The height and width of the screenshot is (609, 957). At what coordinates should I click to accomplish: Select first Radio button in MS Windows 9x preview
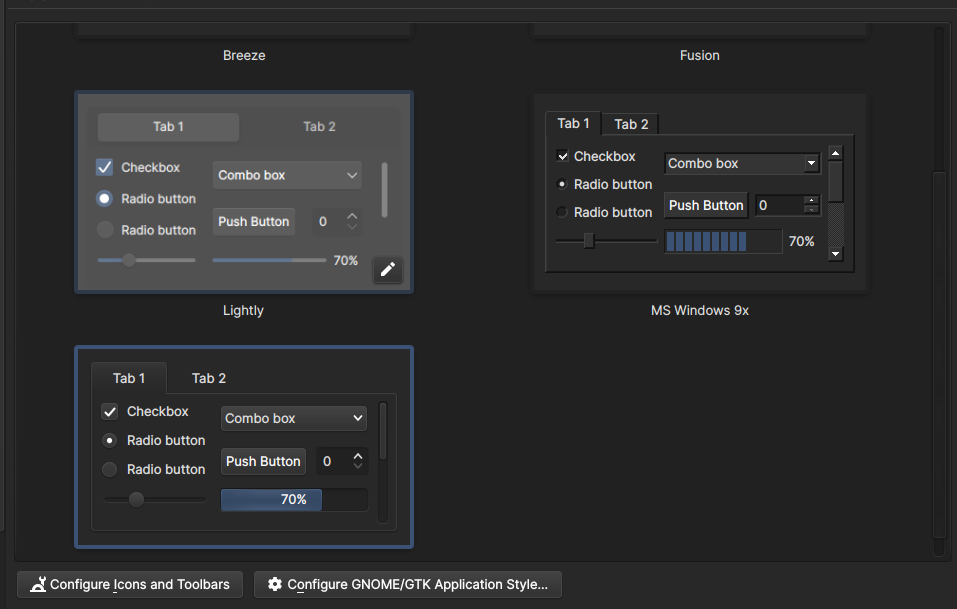[x=562, y=184]
